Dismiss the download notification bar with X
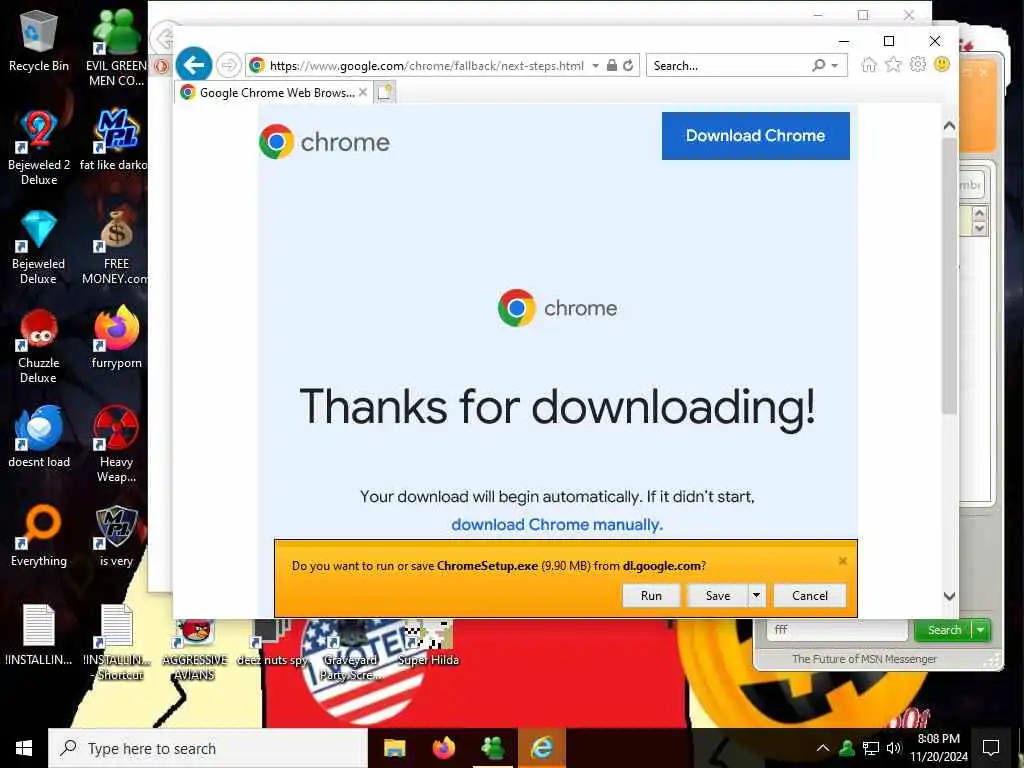Image resolution: width=1024 pixels, height=768 pixels. tap(842, 561)
